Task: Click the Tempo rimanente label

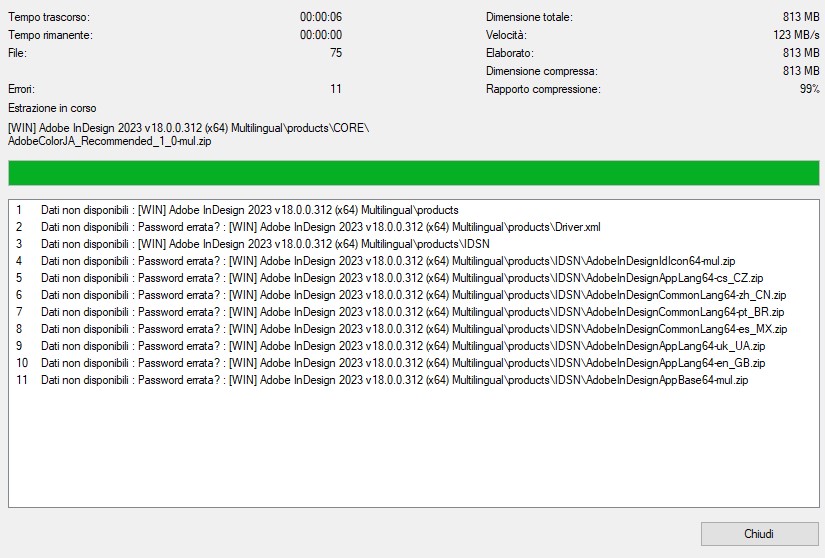Action: (51, 35)
